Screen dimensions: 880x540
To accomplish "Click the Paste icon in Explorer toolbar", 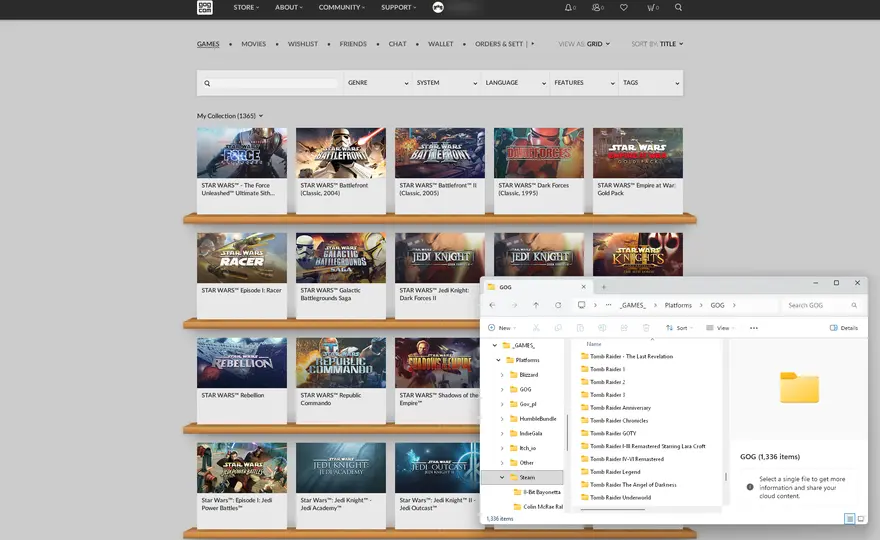I will [x=580, y=328].
